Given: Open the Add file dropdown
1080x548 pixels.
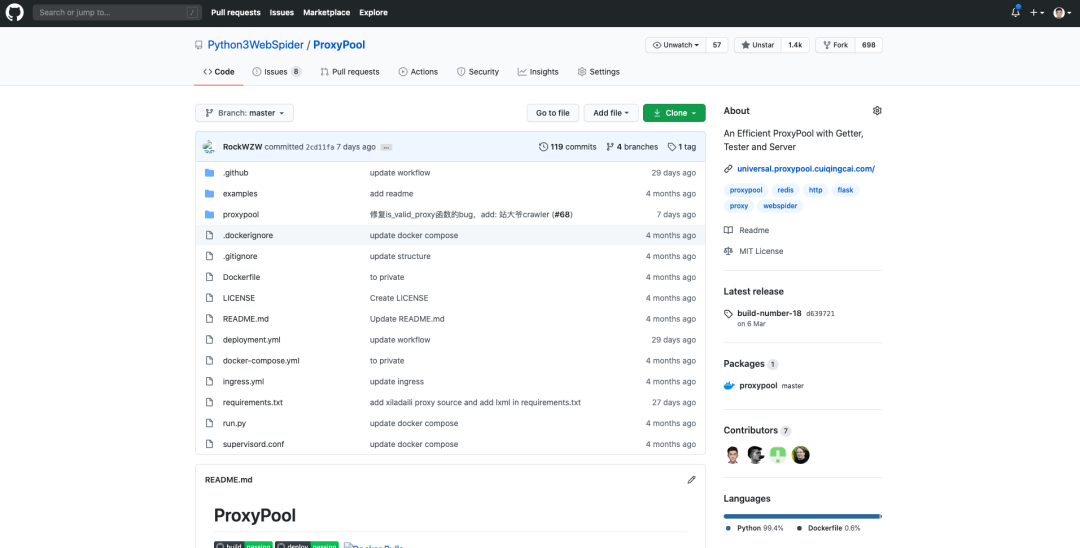Looking at the screenshot, I should click(611, 113).
